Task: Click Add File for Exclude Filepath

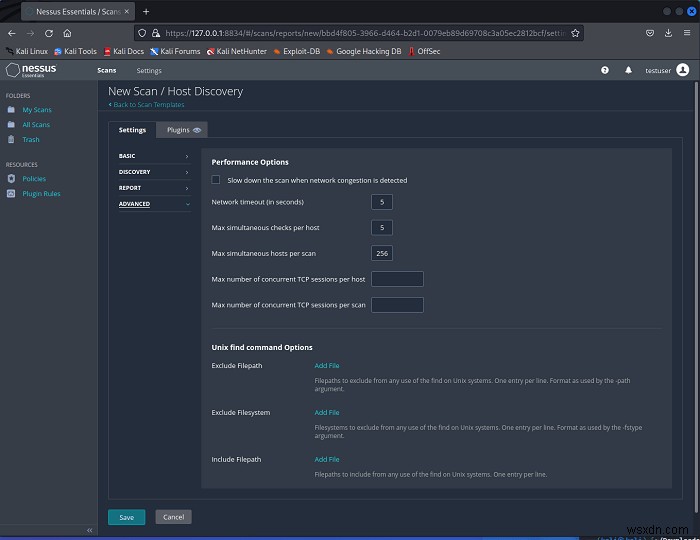Action: click(x=327, y=366)
